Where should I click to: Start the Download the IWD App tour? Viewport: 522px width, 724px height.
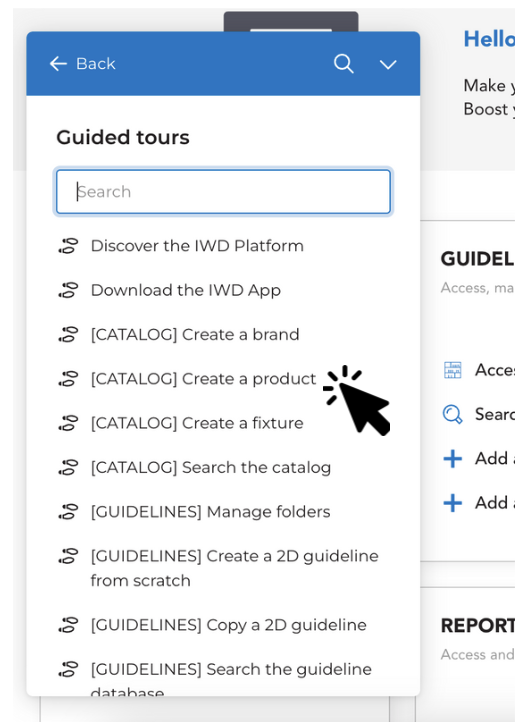coord(186,290)
